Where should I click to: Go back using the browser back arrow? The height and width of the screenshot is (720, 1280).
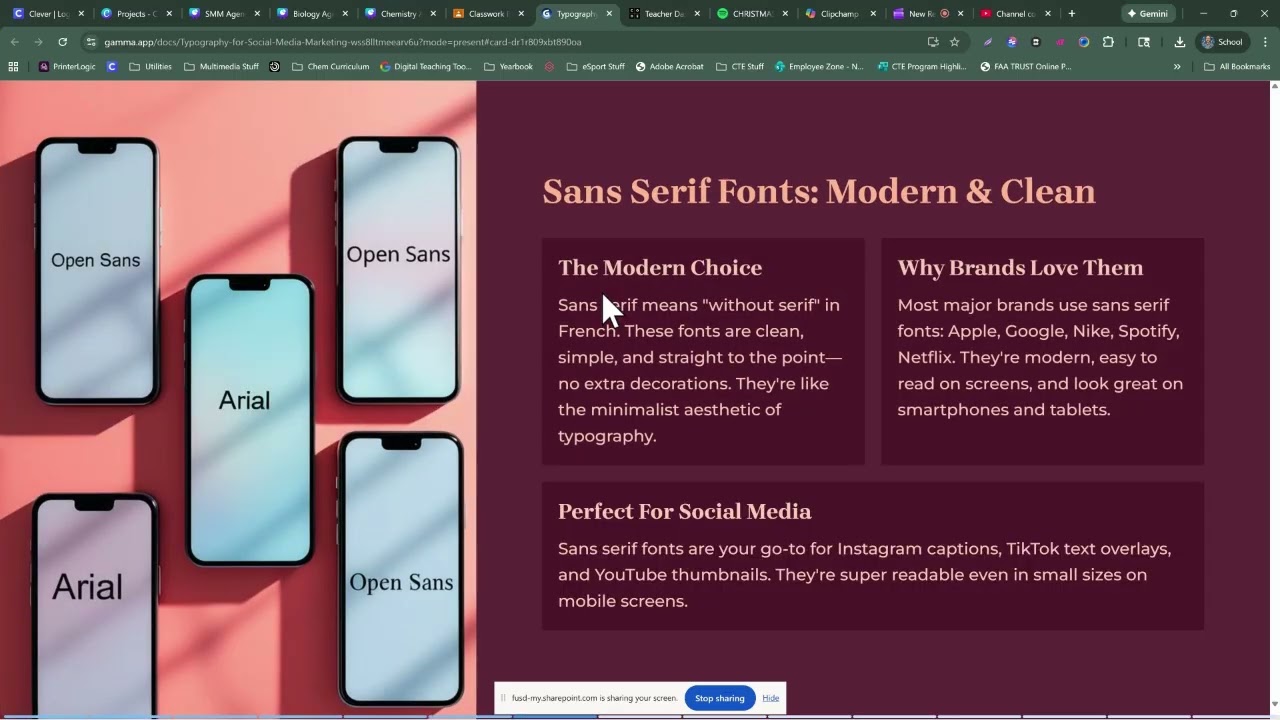pos(14,42)
